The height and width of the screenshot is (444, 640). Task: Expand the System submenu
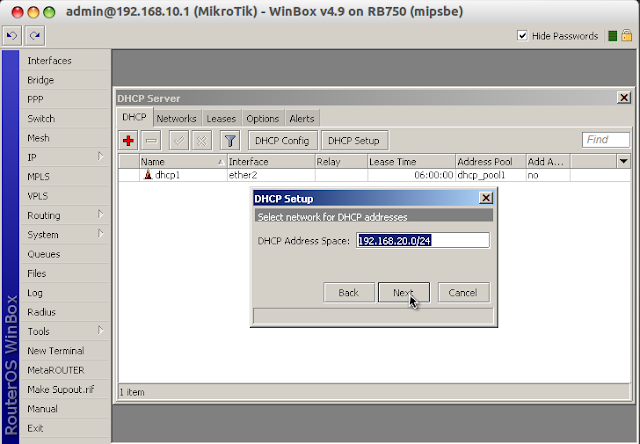click(100, 234)
